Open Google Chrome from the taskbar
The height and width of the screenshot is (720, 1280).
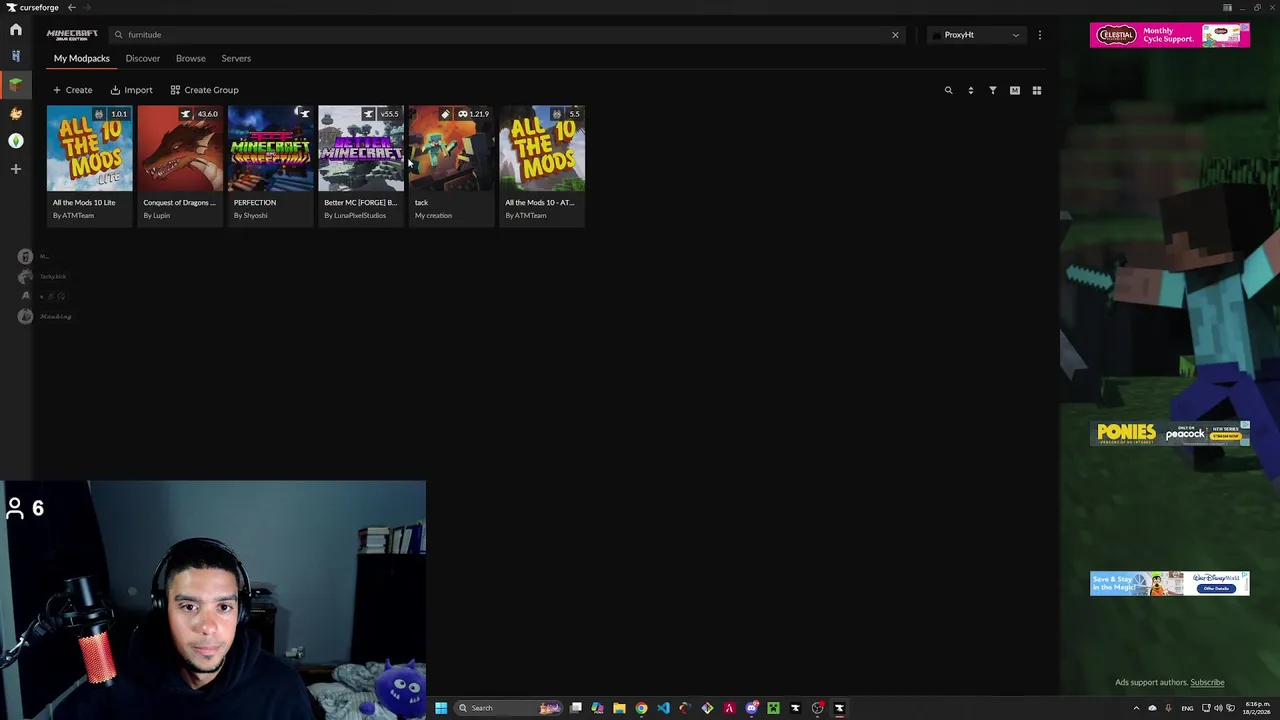click(x=641, y=708)
